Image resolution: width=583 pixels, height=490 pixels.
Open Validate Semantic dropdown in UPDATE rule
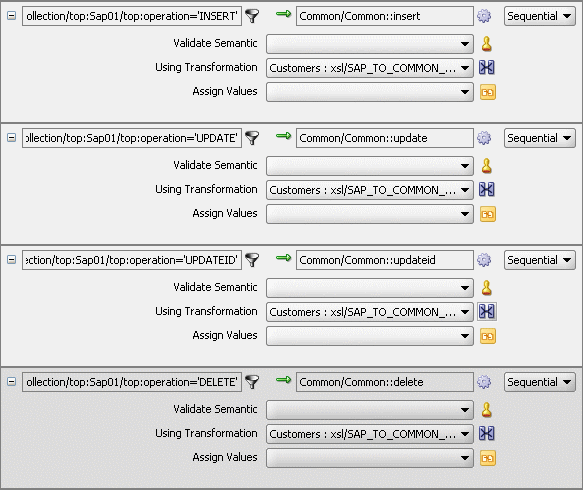click(x=370, y=166)
